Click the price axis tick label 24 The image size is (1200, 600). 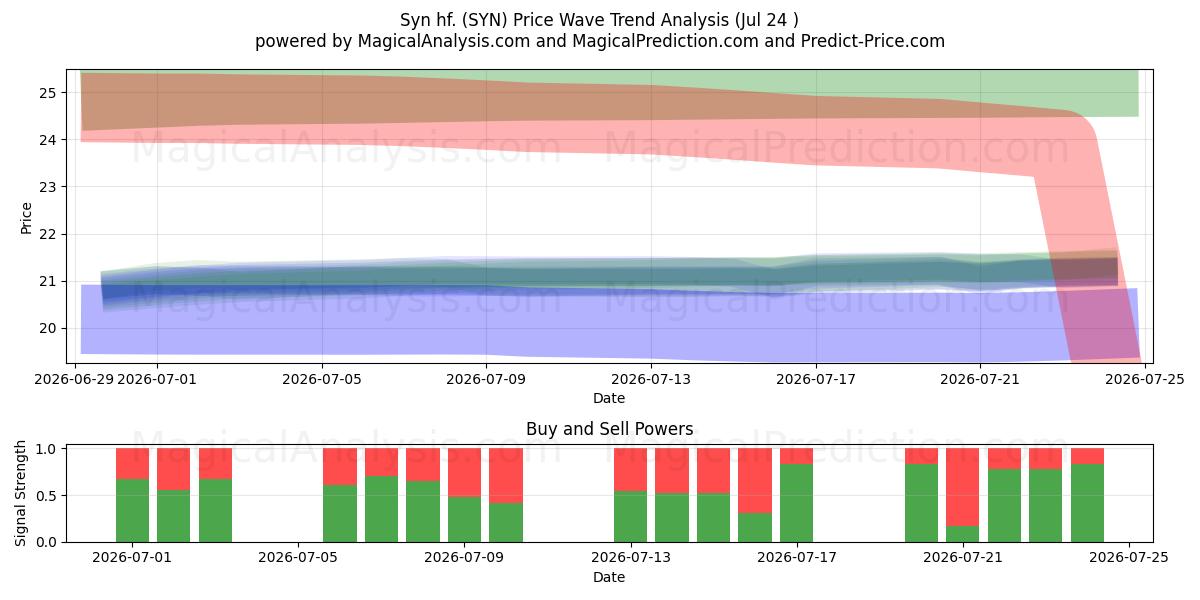tap(50, 140)
